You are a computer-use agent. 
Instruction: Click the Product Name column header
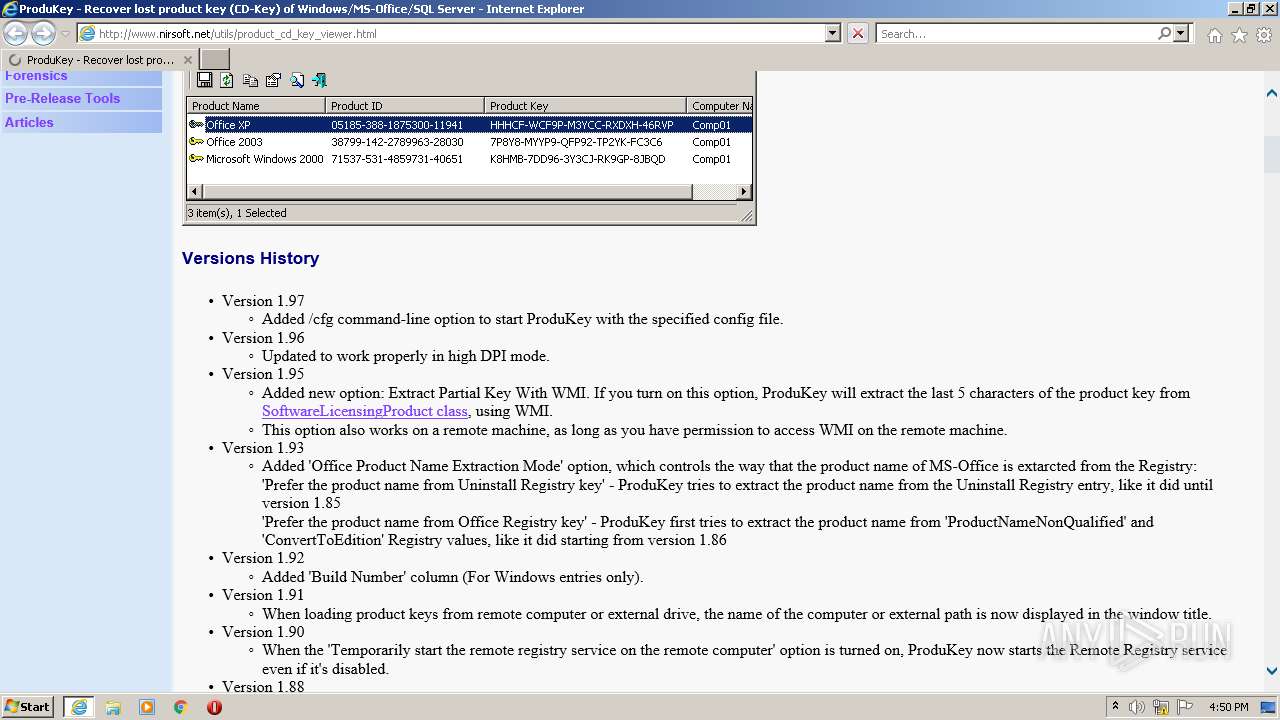[256, 105]
